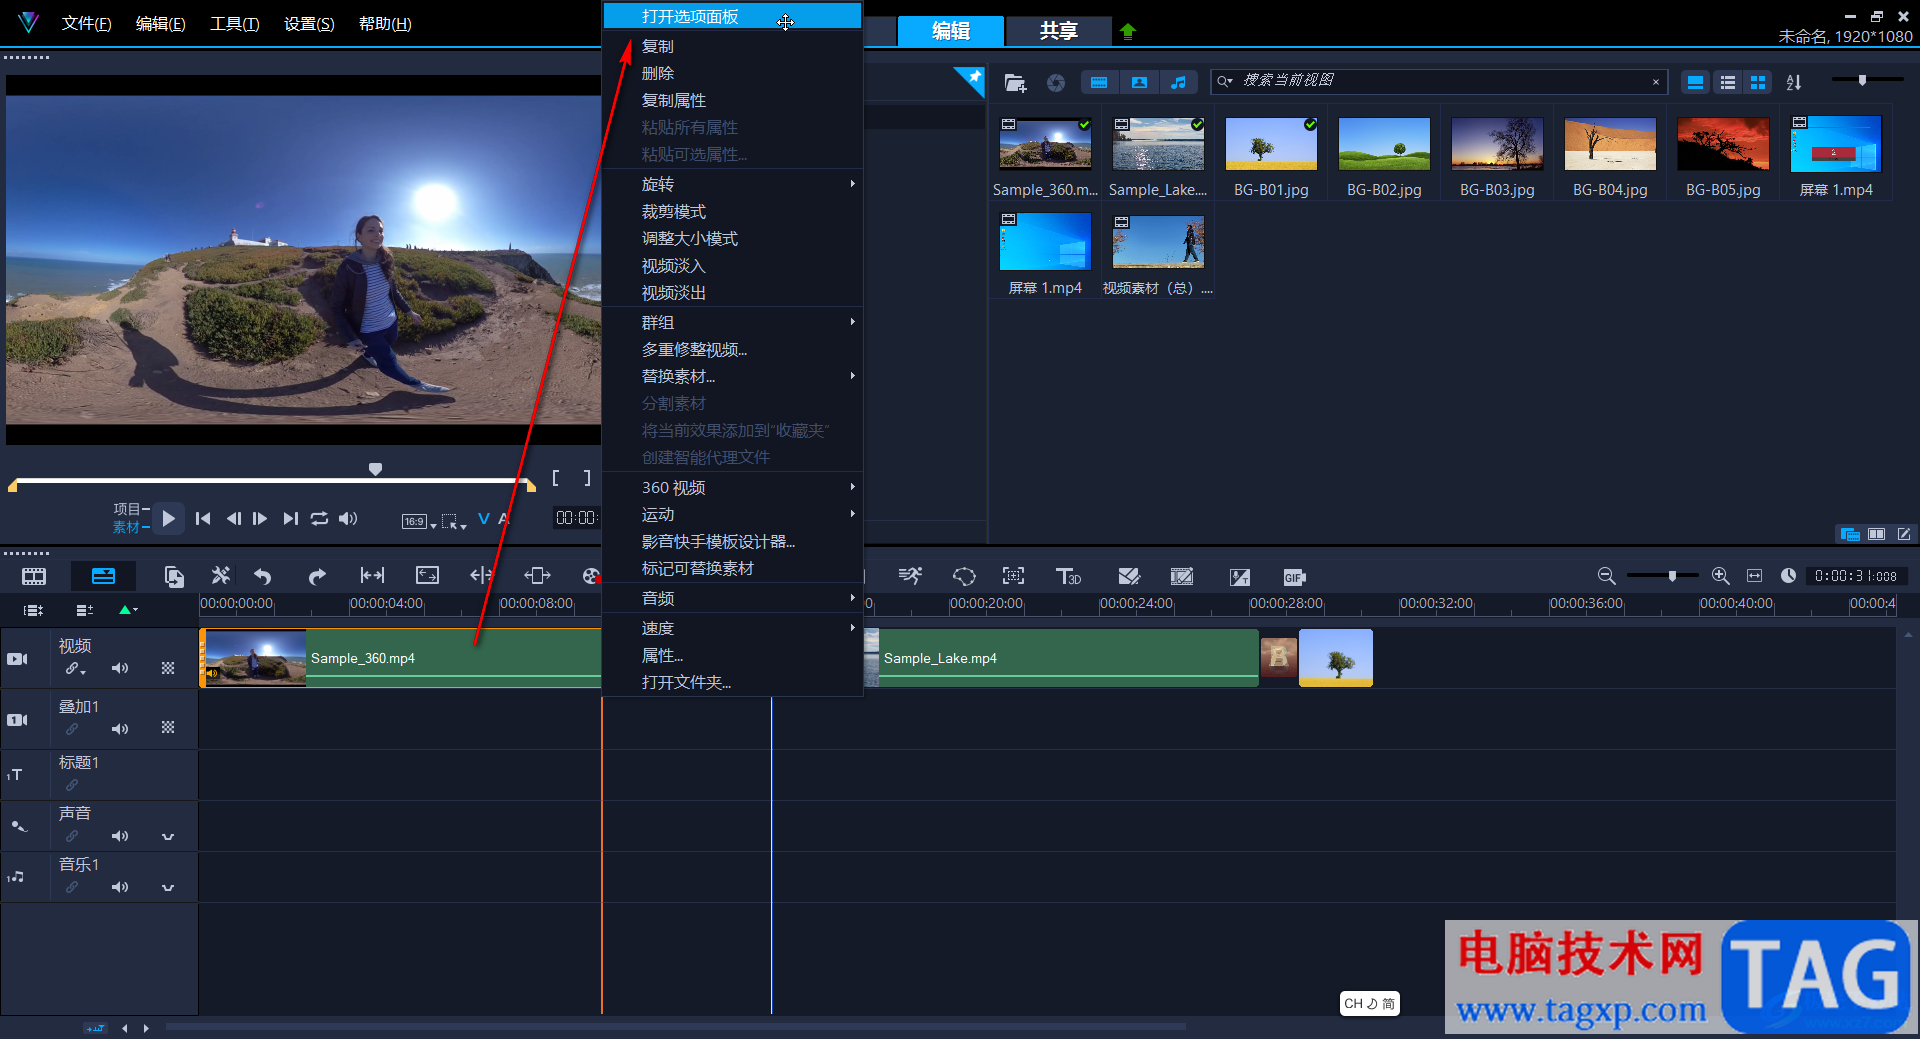This screenshot has height=1039, width=1920.
Task: Click the library thumbnail size slider
Action: (1862, 80)
